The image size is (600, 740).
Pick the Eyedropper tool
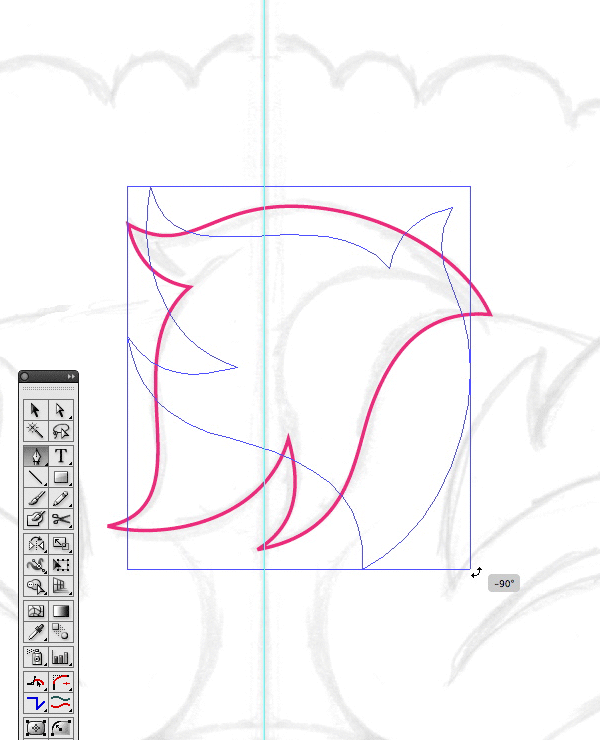(x=36, y=631)
